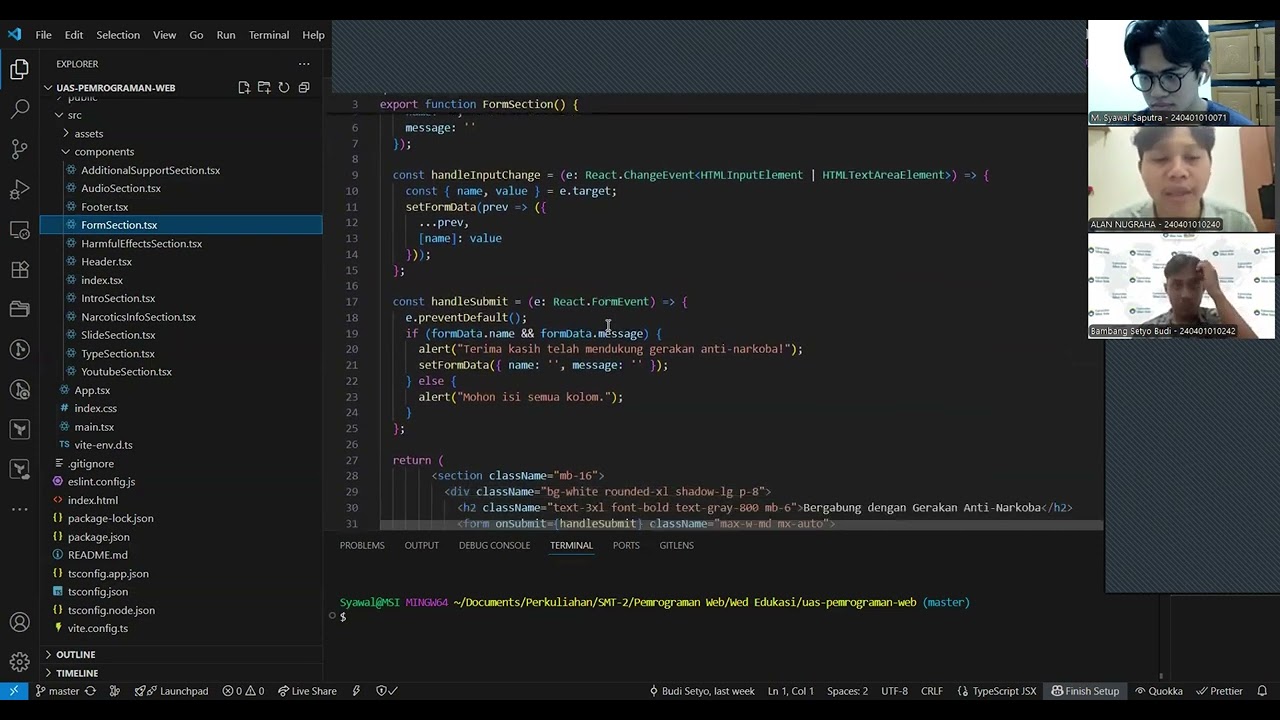The height and width of the screenshot is (720, 1280).
Task: Change CRLF end of line sequence
Action: (x=931, y=691)
